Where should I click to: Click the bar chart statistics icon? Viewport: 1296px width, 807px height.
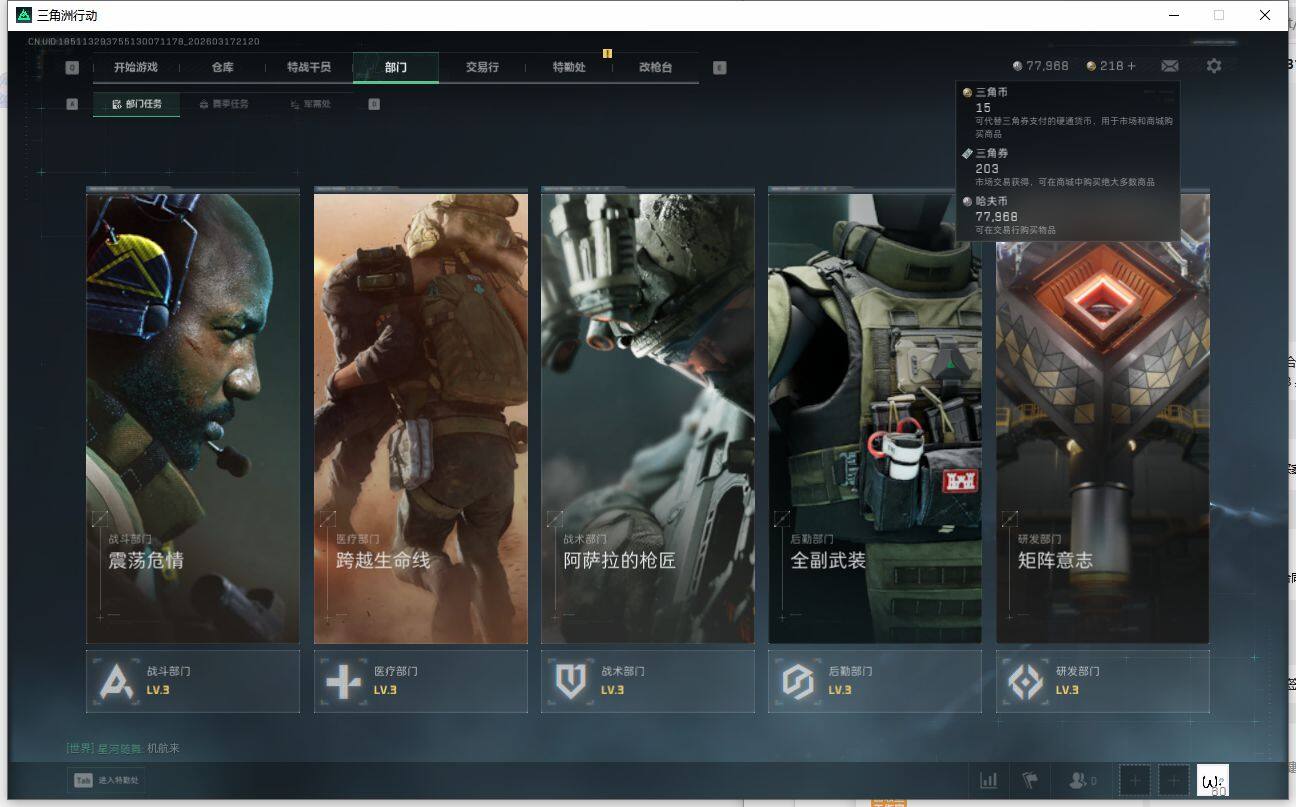(988, 780)
